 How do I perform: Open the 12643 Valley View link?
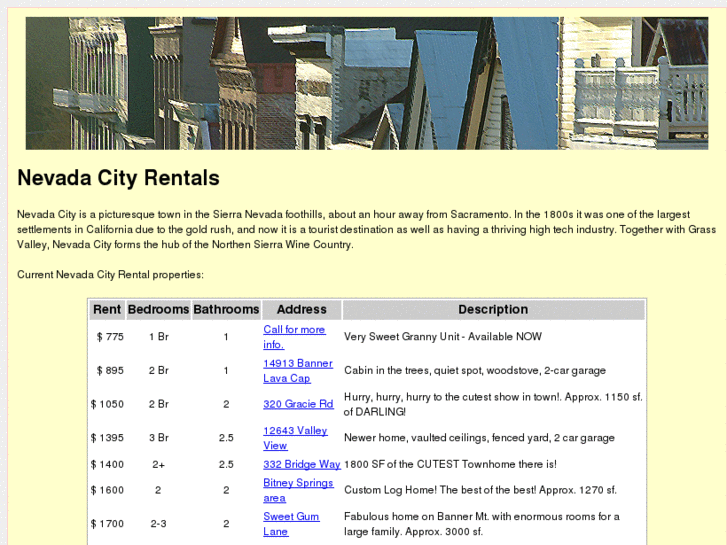(295, 438)
